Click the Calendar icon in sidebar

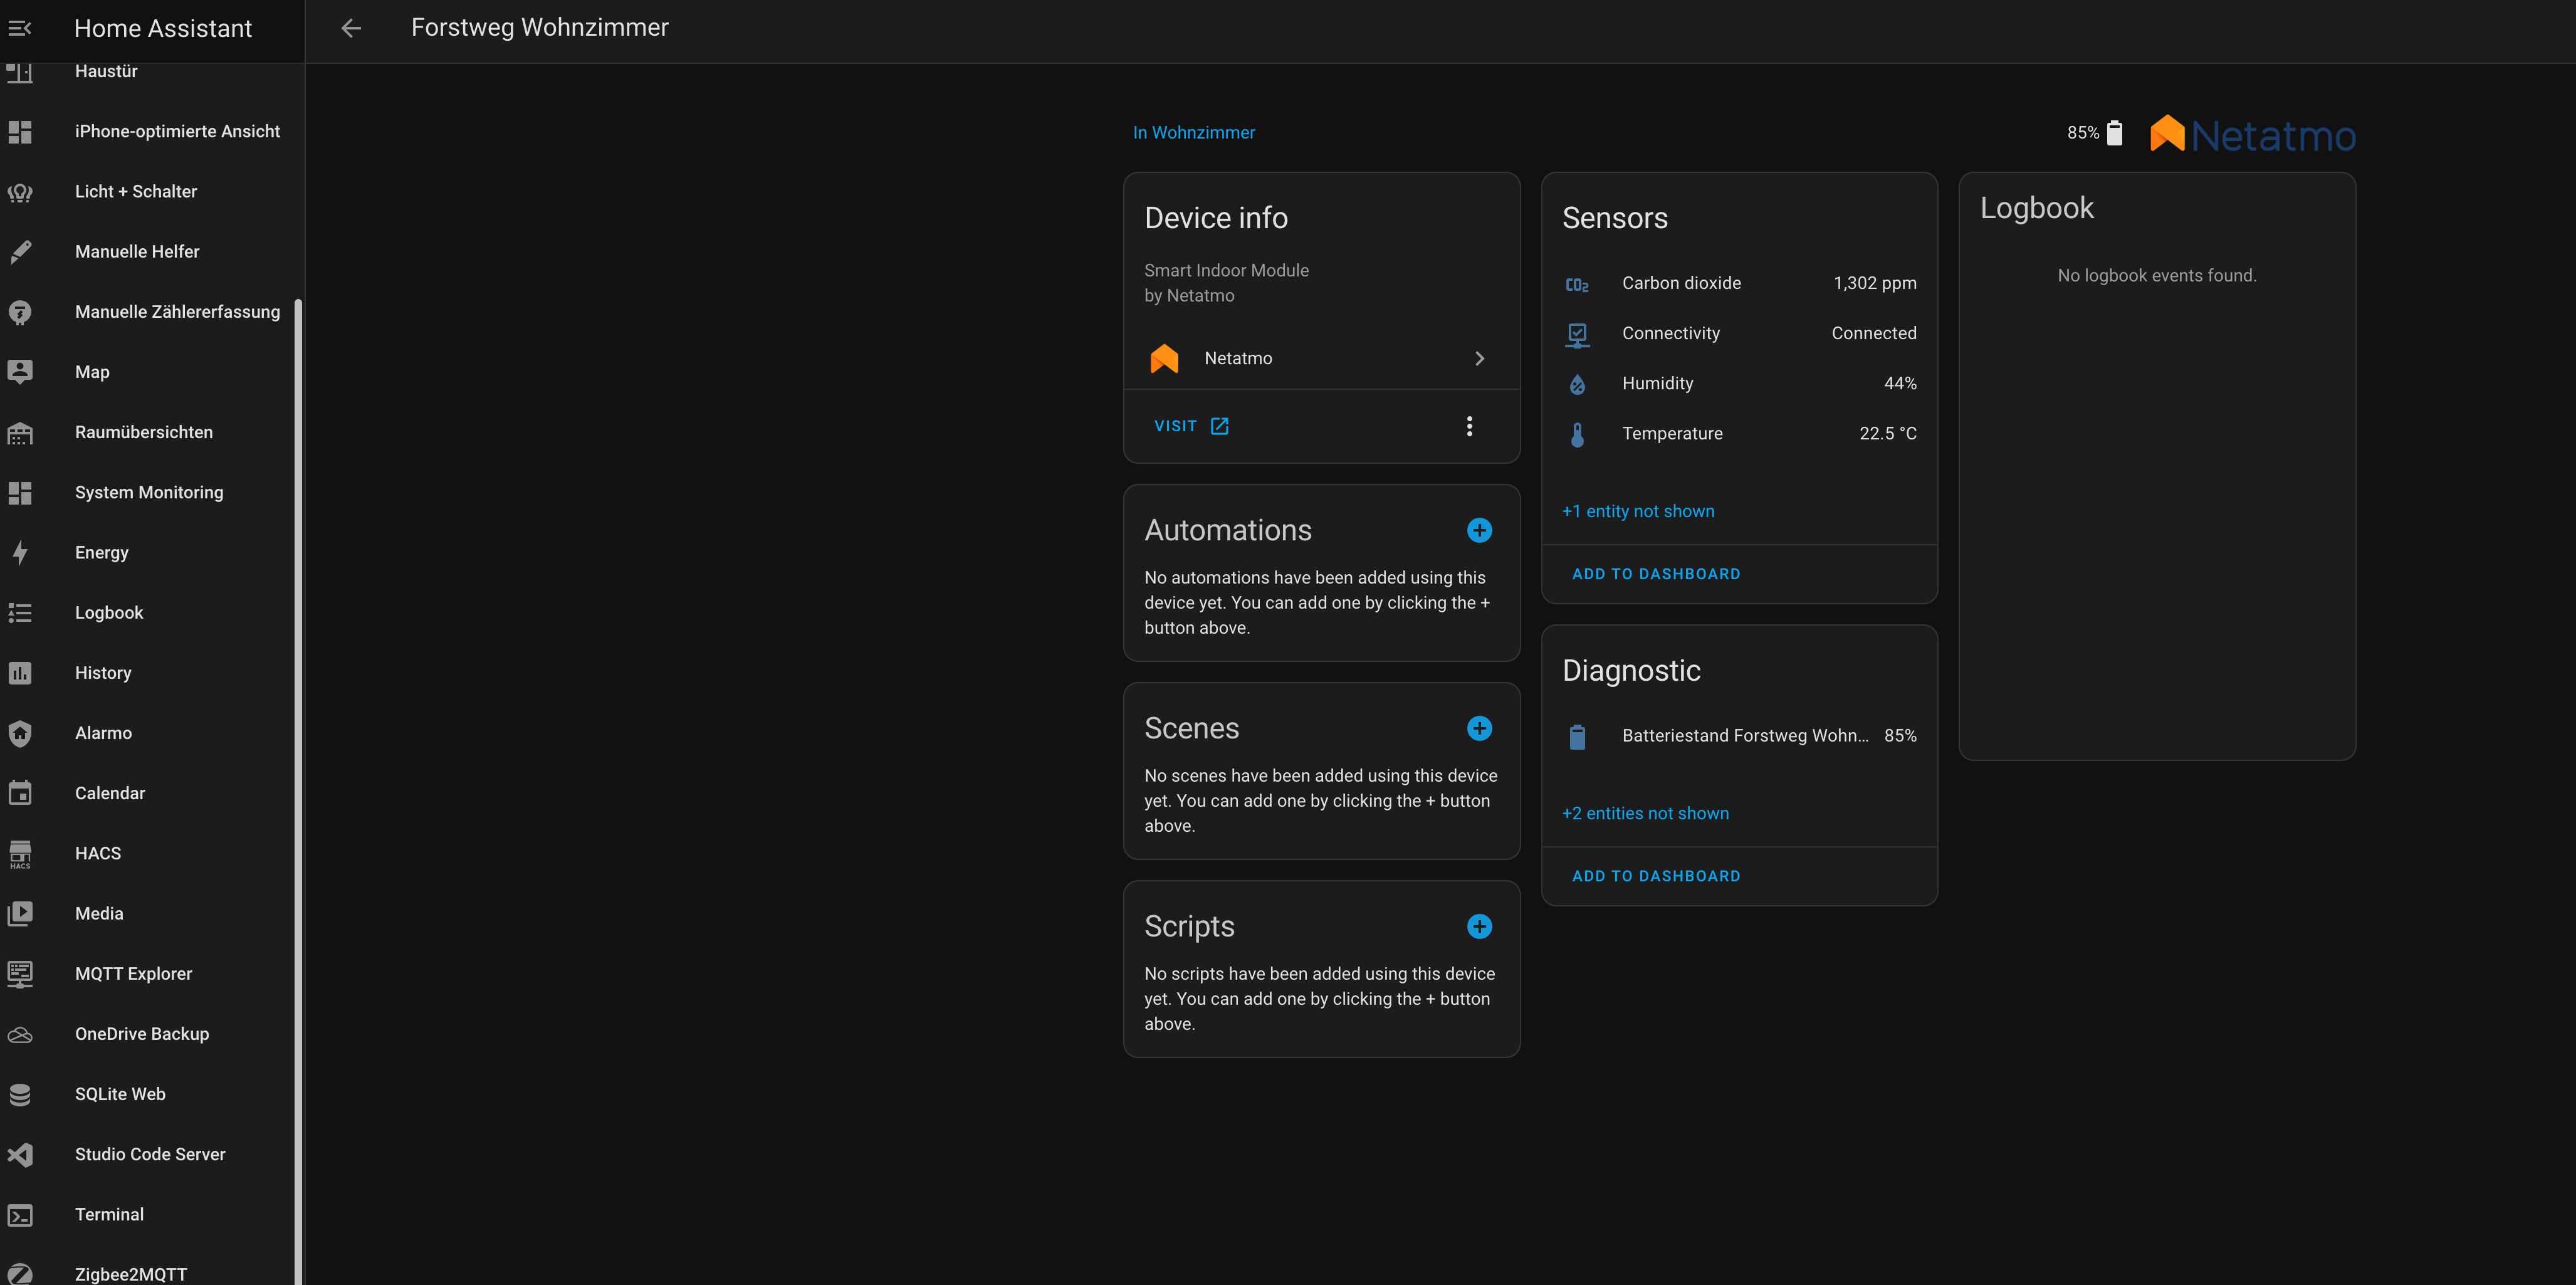point(20,793)
